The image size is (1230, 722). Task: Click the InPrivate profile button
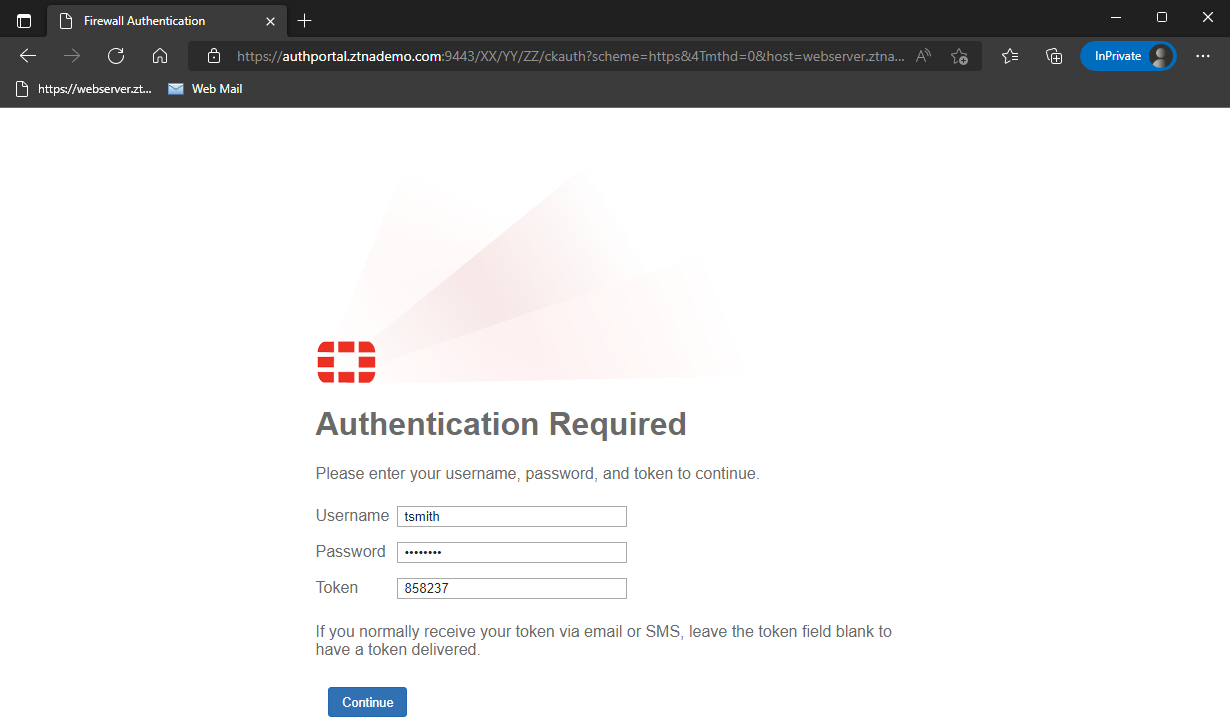coord(1127,56)
